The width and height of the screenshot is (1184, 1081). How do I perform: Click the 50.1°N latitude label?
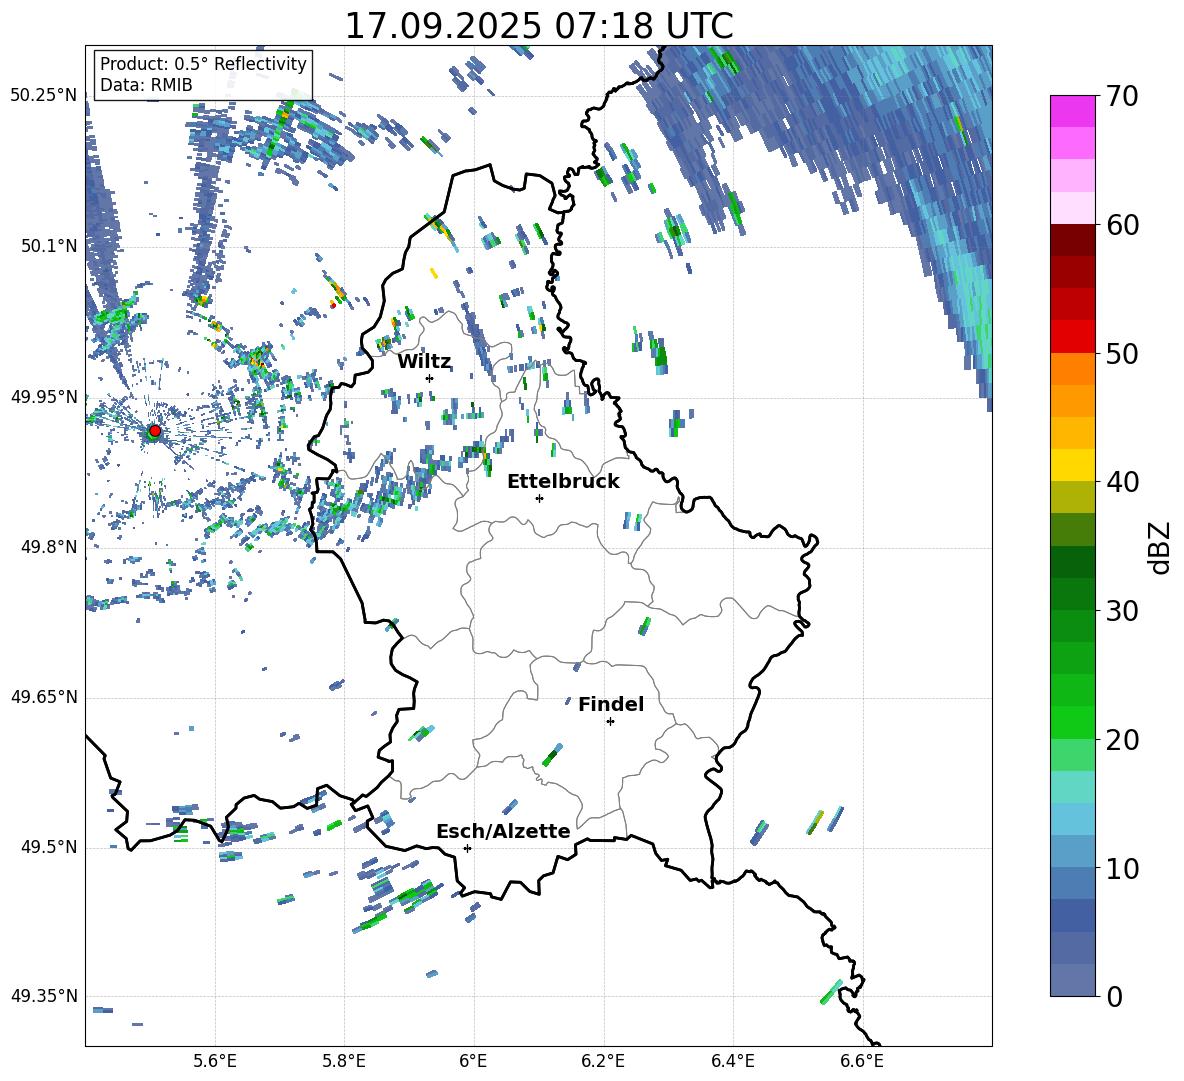pyautogui.click(x=49, y=246)
